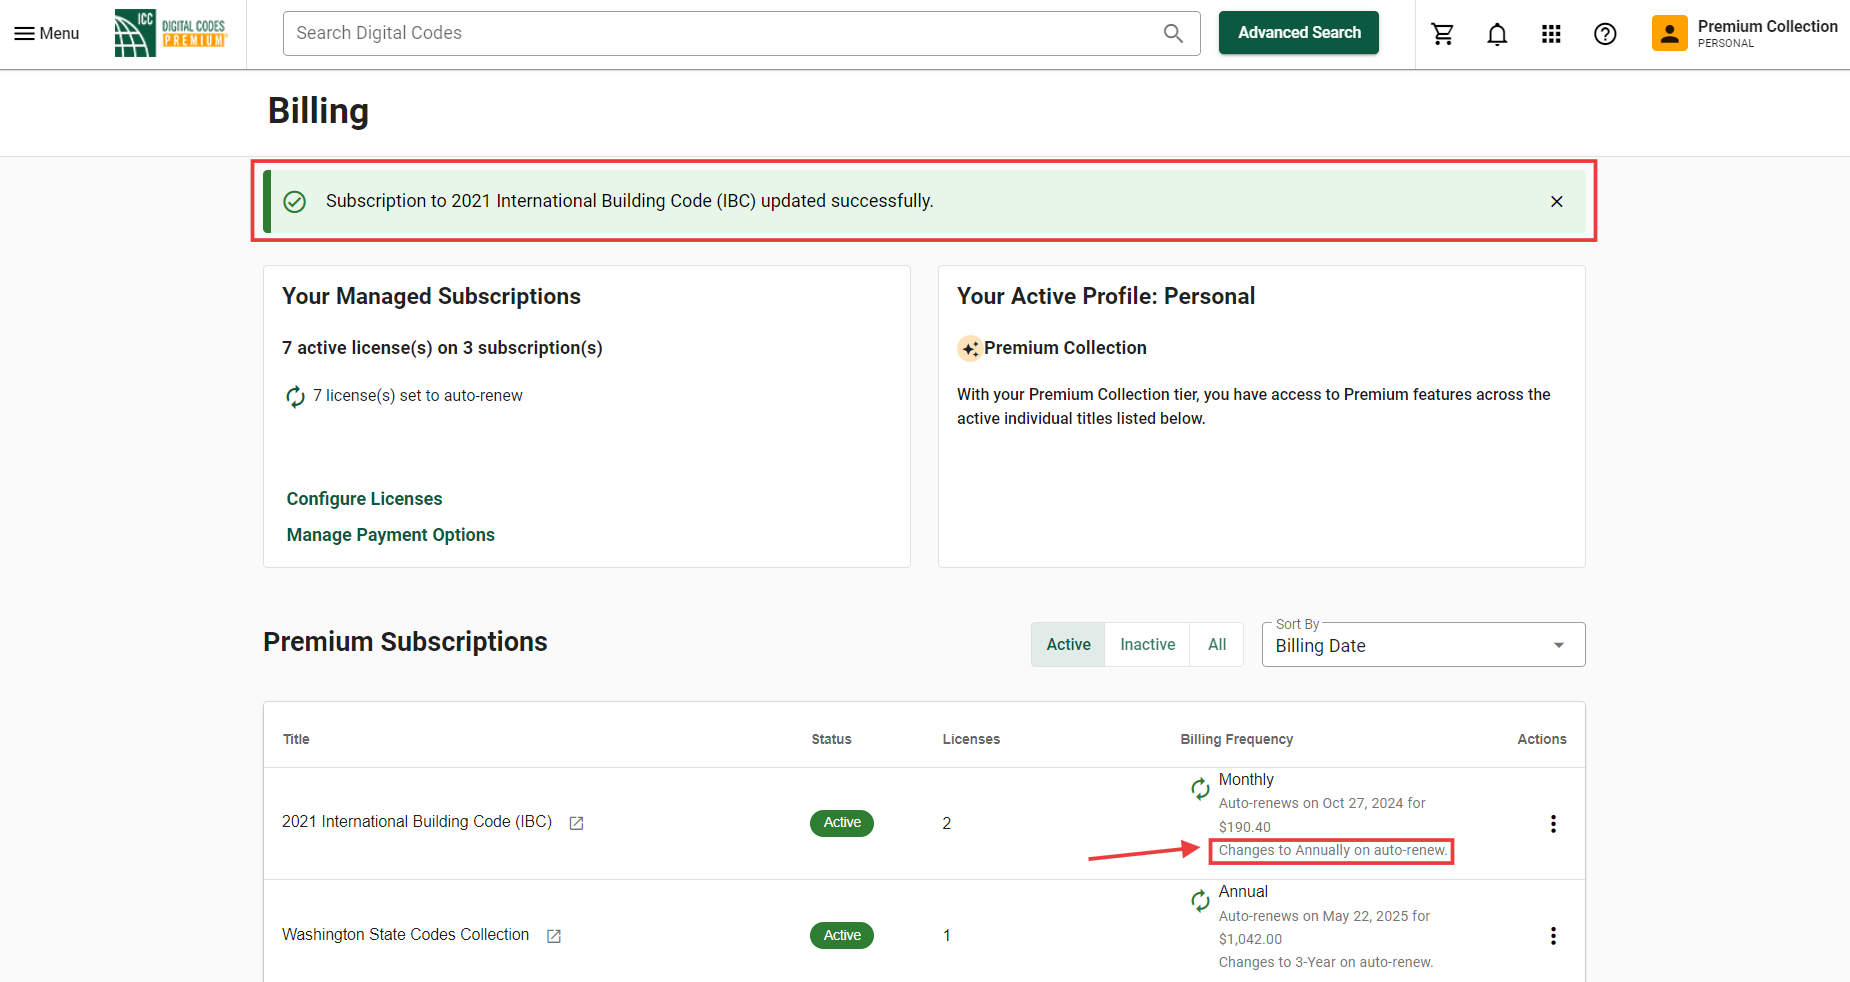Show All subscriptions filter
This screenshot has width=1850, height=982.
1216,645
